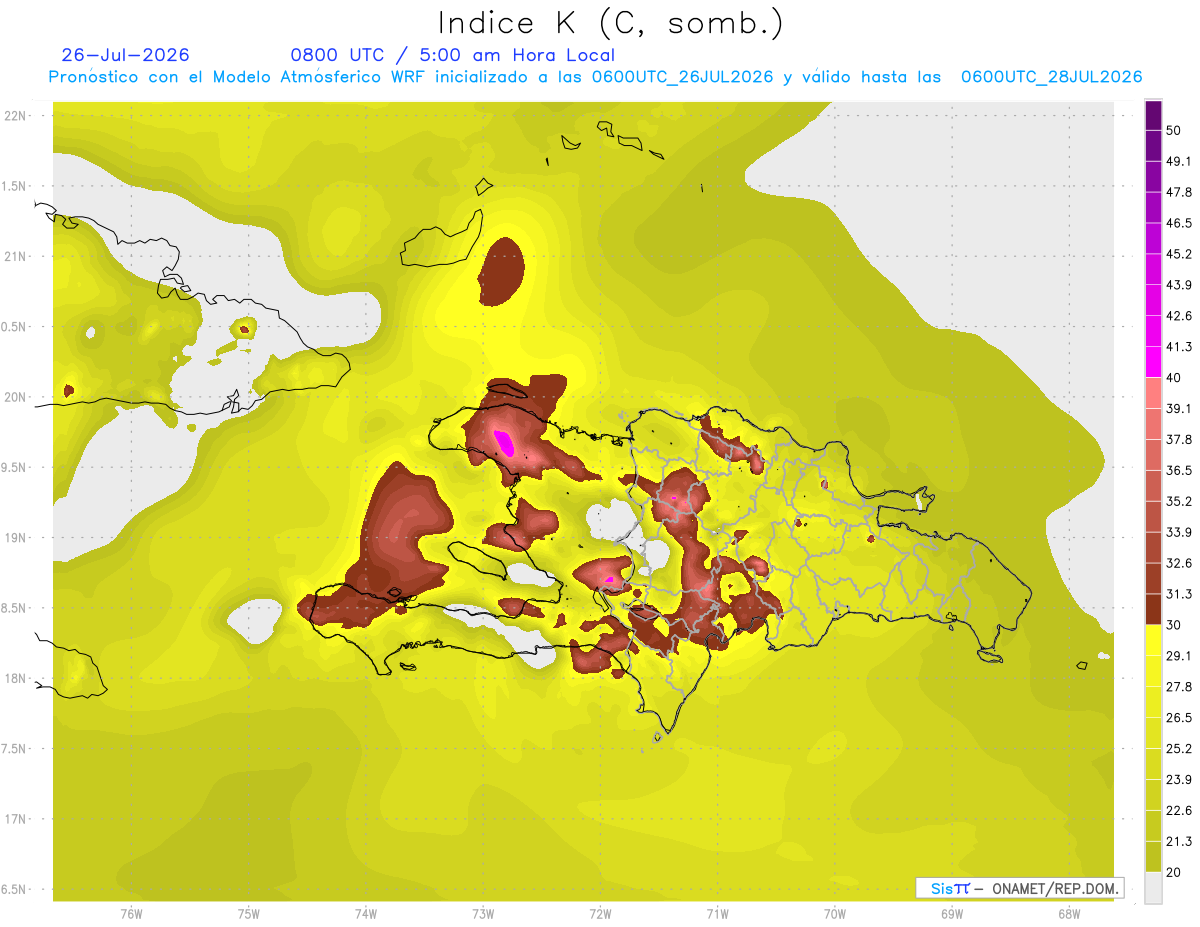The width and height of the screenshot is (1200, 927).
Task: Click the legend value '37.8'
Action: [x=1178, y=439]
